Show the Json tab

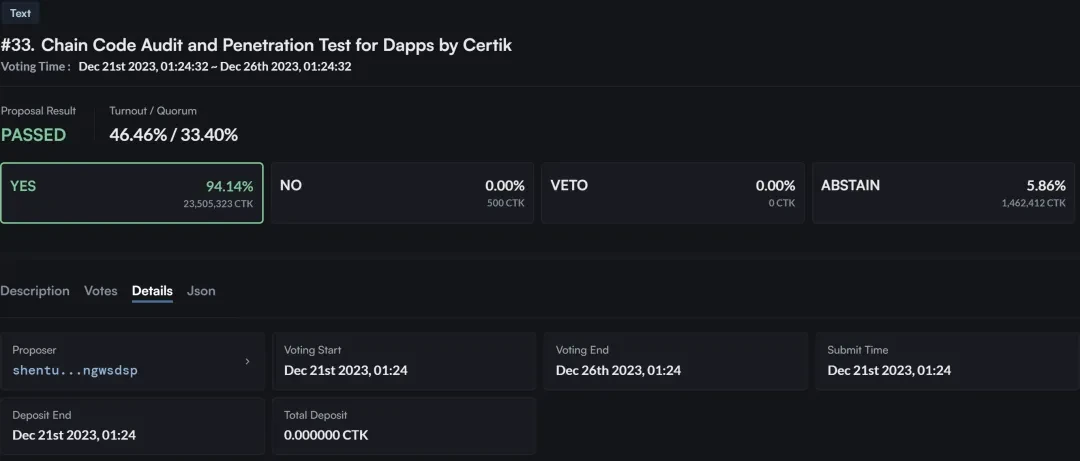point(201,291)
